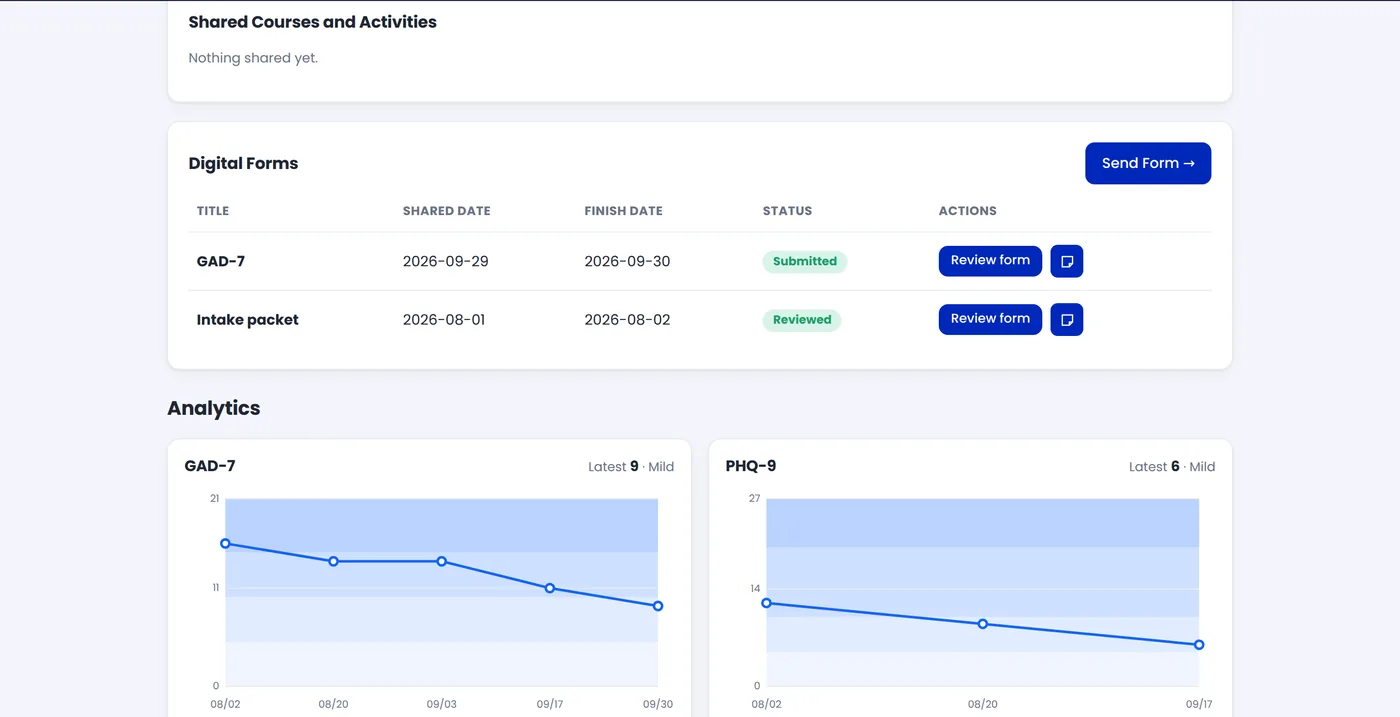Open the note icon in the Intake packet row

point(1067,320)
